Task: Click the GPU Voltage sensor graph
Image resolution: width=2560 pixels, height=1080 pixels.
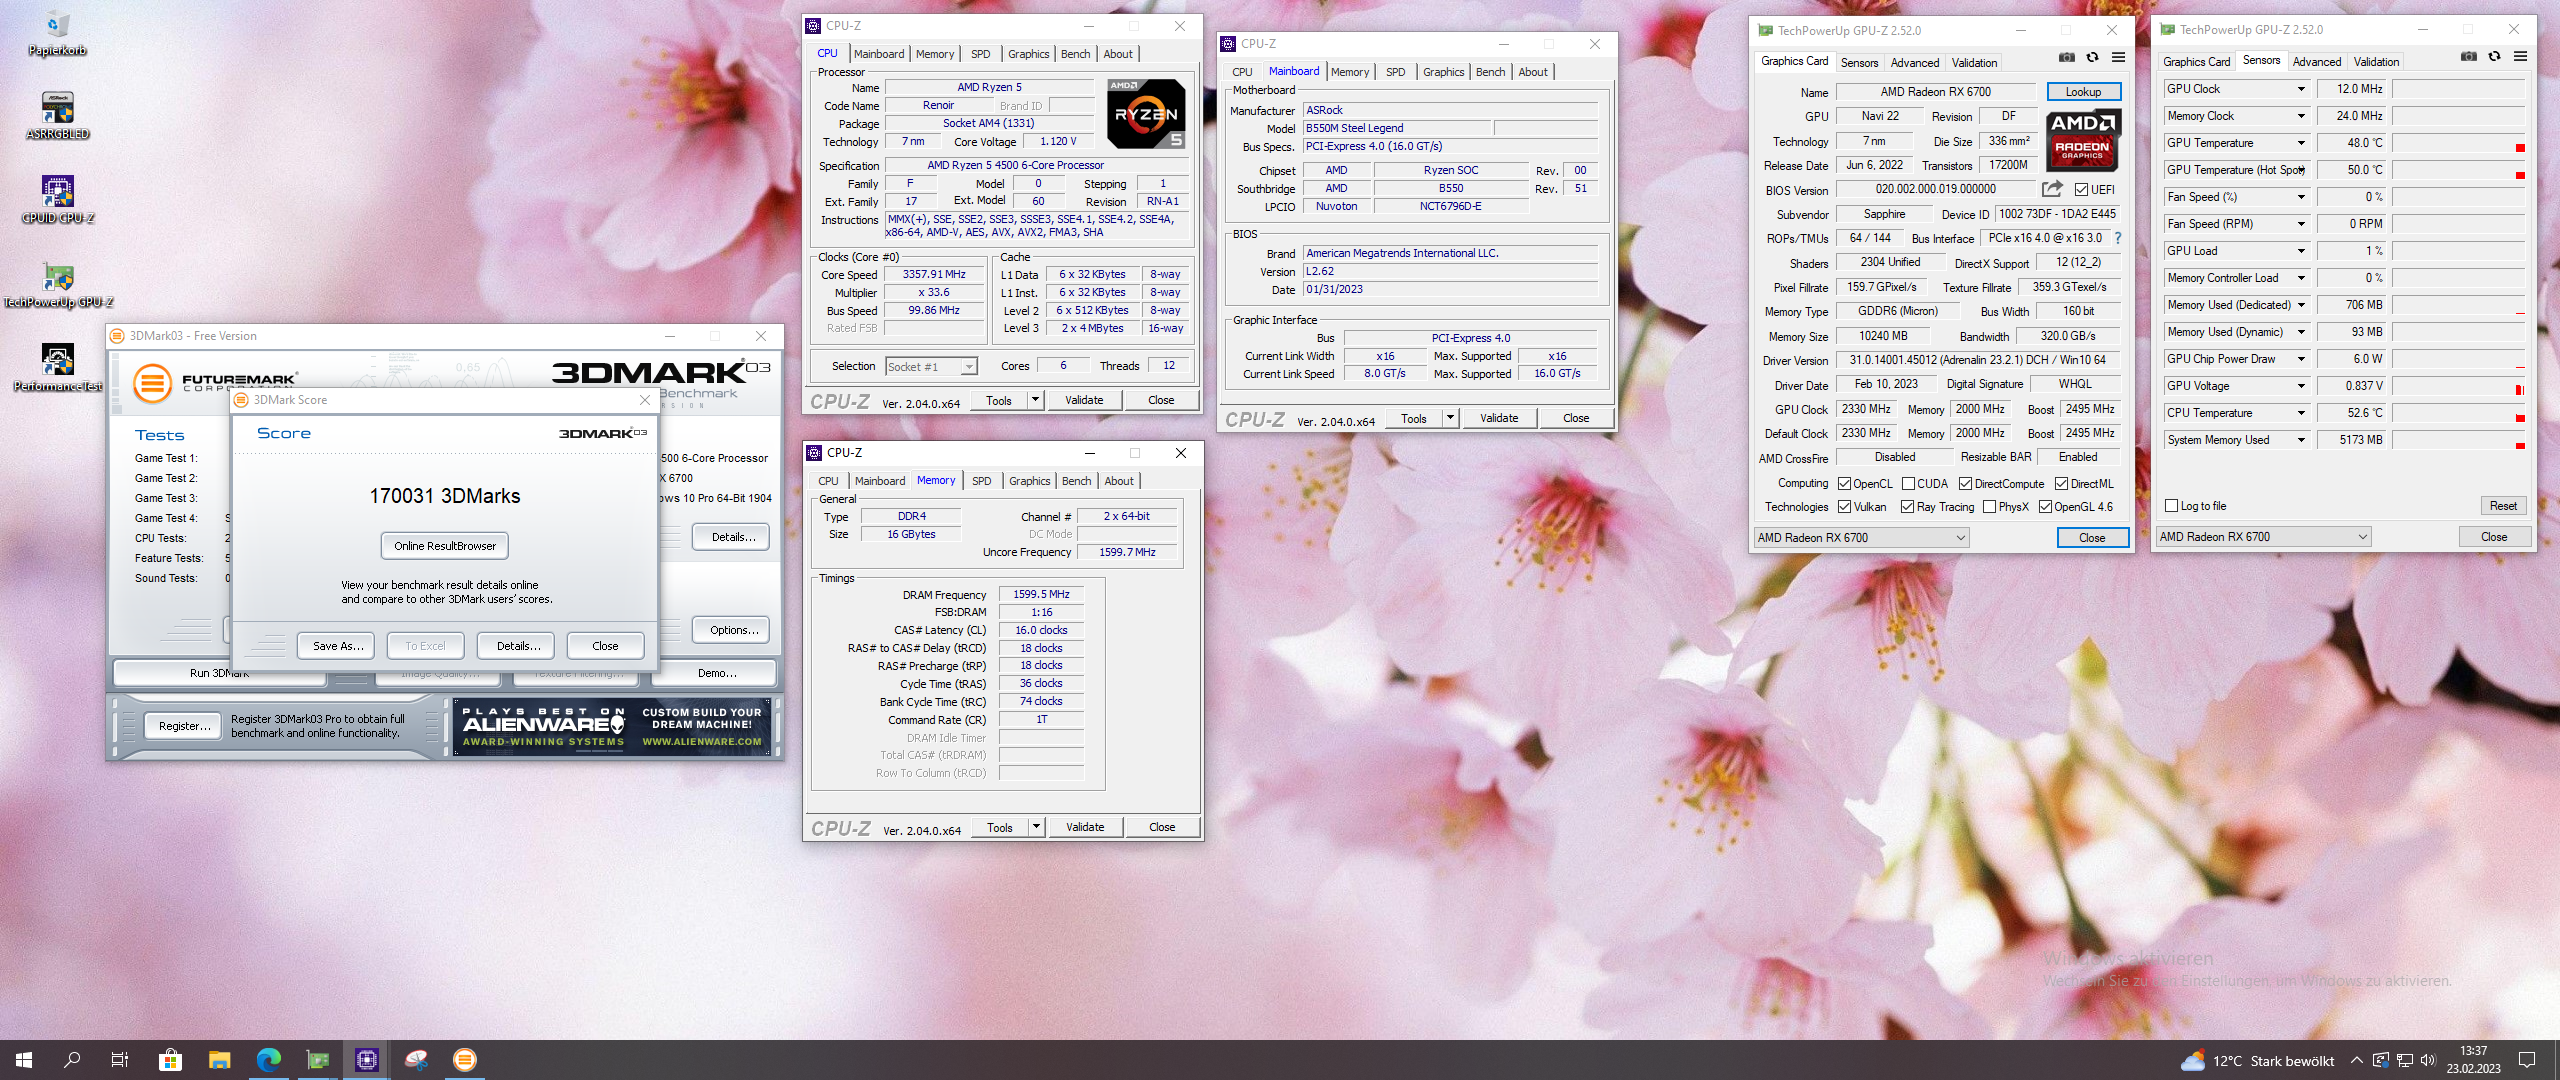Action: 2459,386
